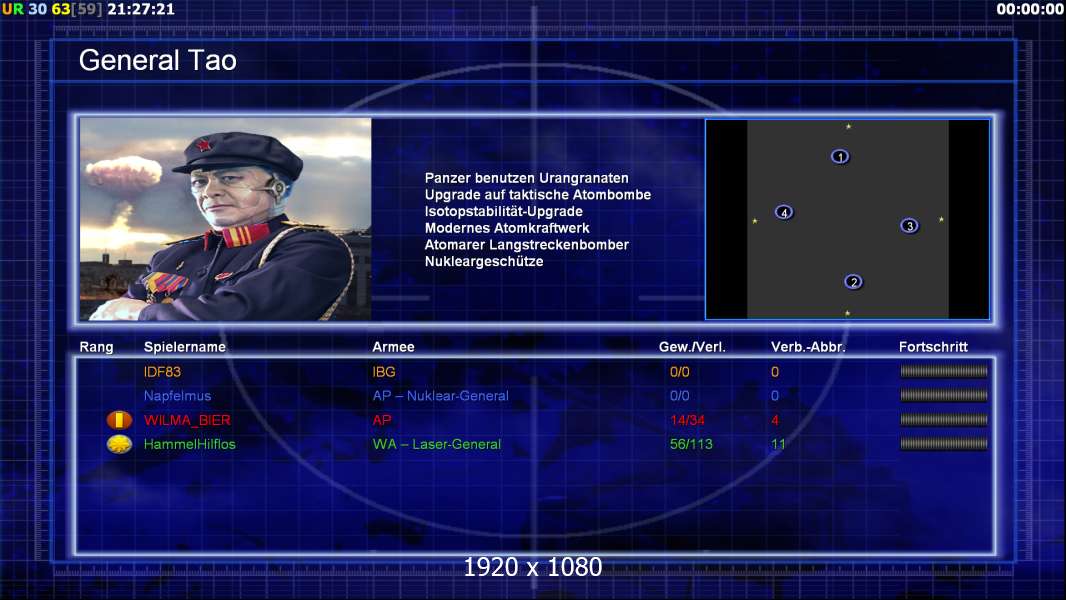
Task: Click WILMA_BIER's army label AP
Action: [x=382, y=420]
